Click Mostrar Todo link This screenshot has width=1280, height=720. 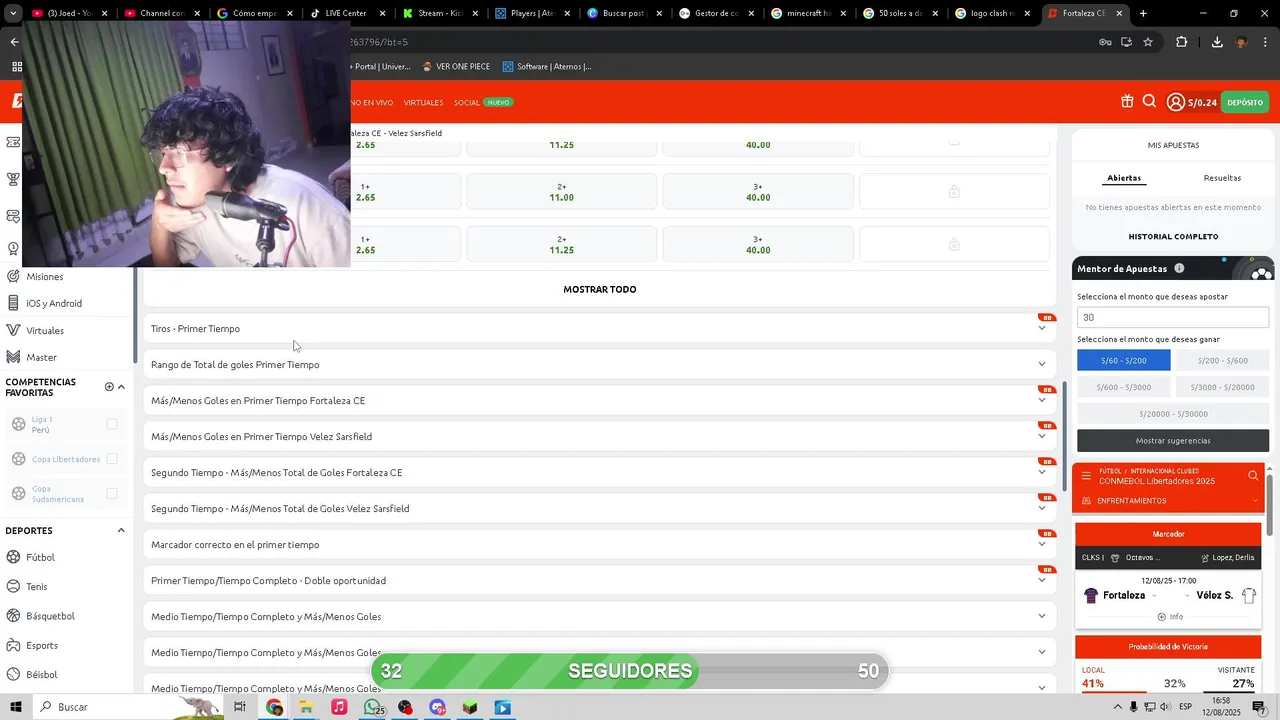[x=600, y=289]
